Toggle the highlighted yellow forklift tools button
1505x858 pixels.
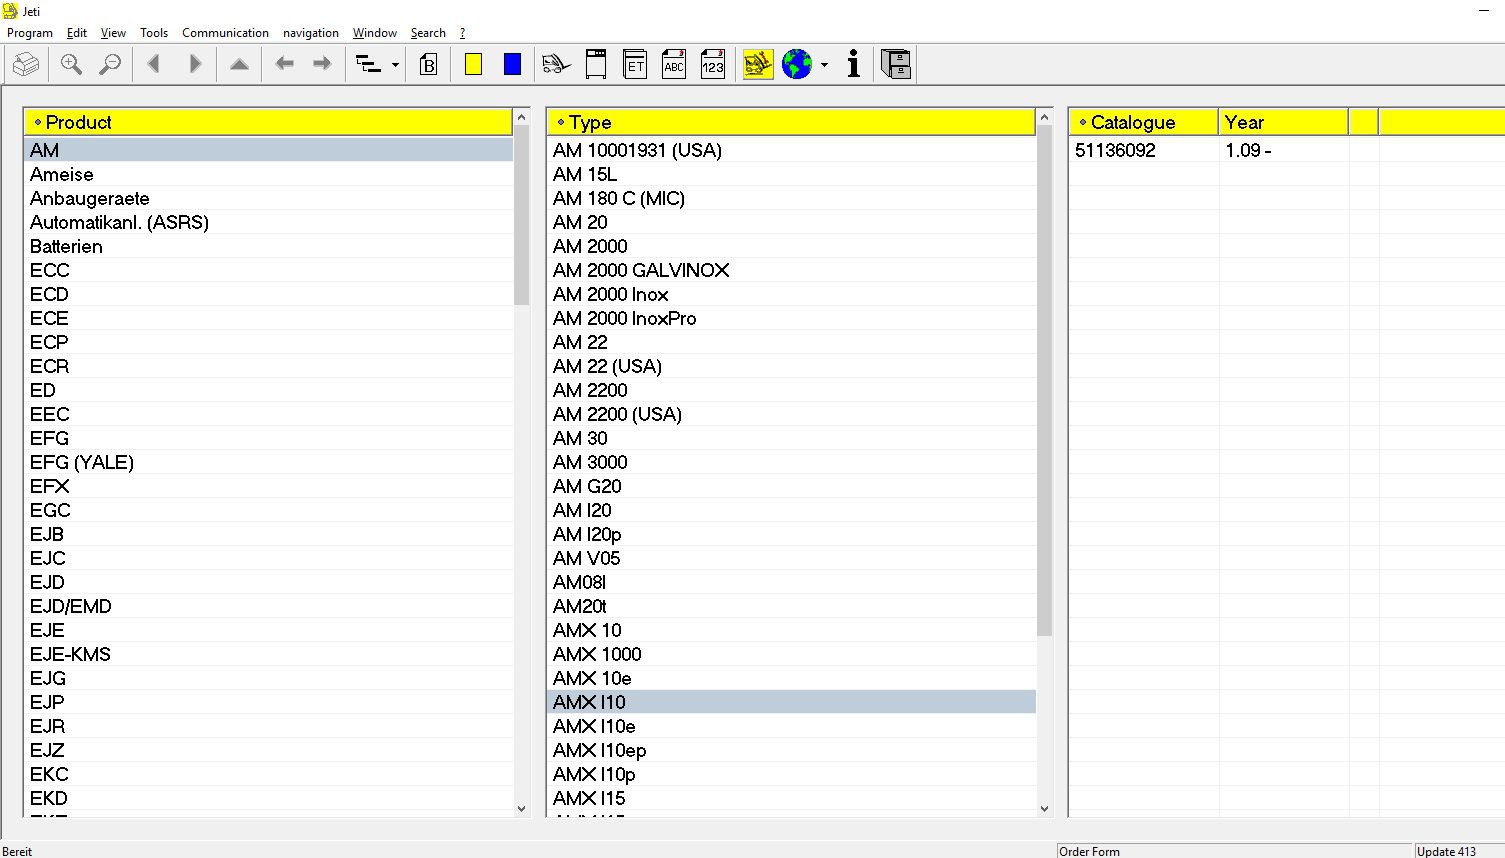point(758,65)
